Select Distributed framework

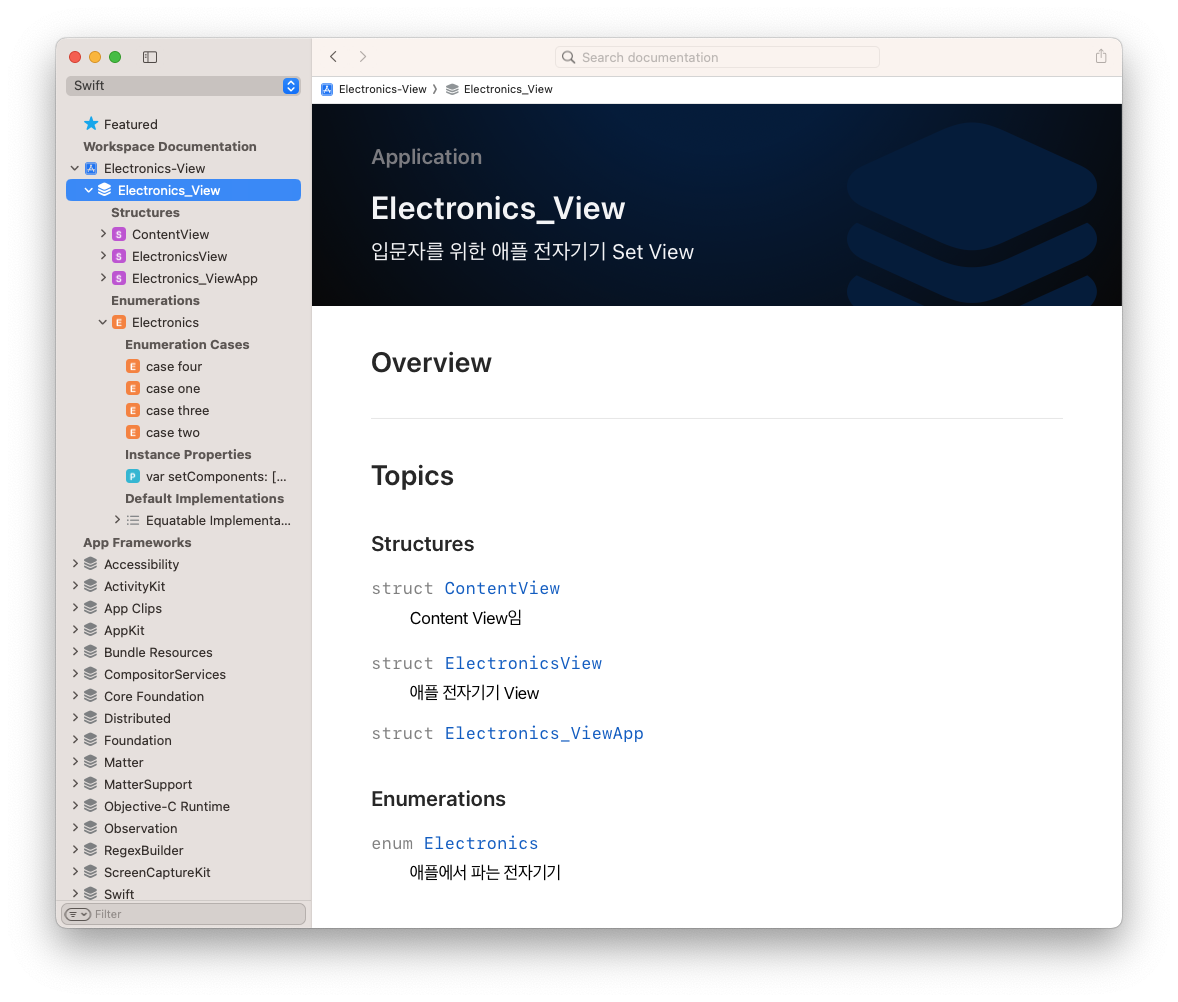pos(137,718)
